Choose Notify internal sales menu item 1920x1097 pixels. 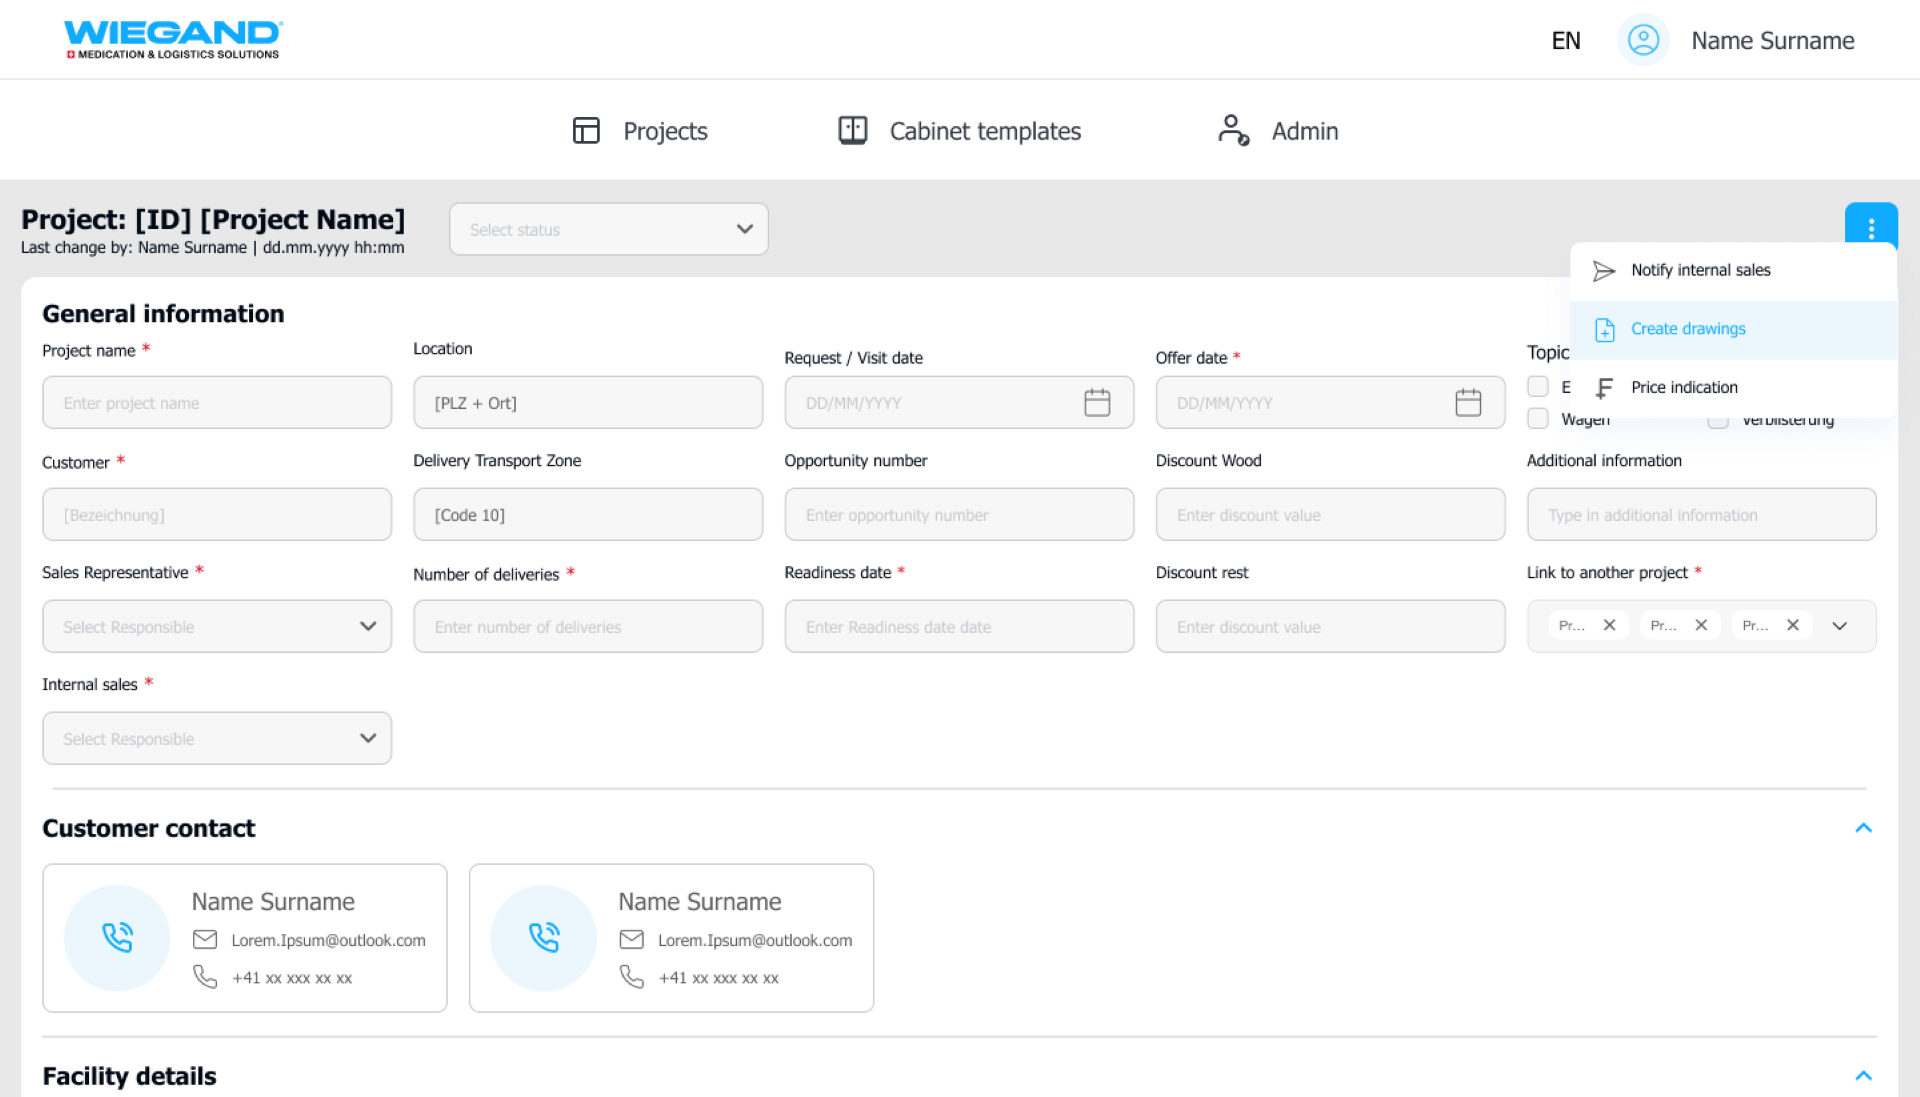click(1700, 270)
